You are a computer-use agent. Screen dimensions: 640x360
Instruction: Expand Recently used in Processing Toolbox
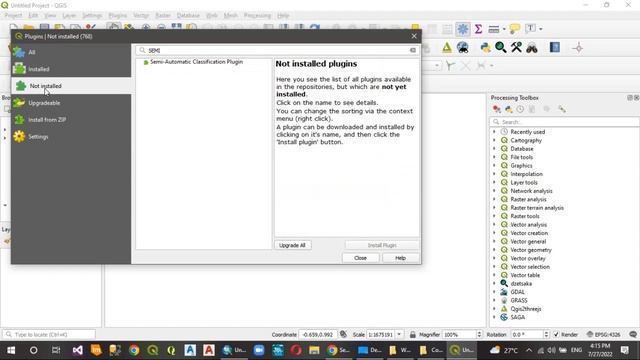(494, 132)
